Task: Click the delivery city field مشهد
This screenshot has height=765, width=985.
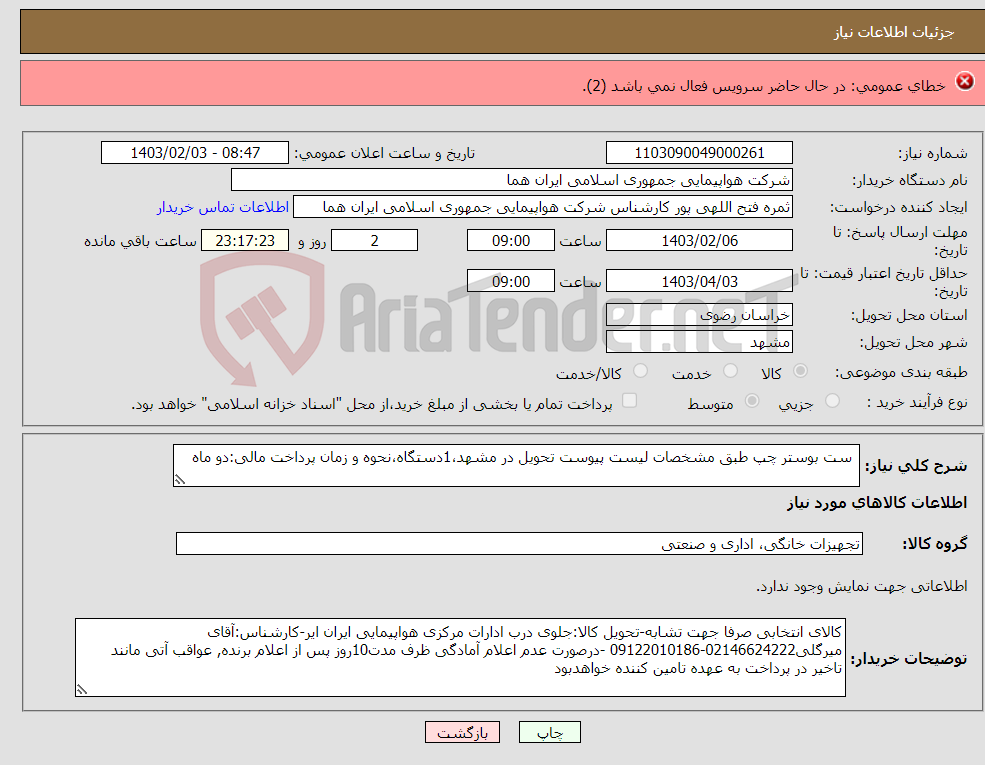Action: [699, 342]
